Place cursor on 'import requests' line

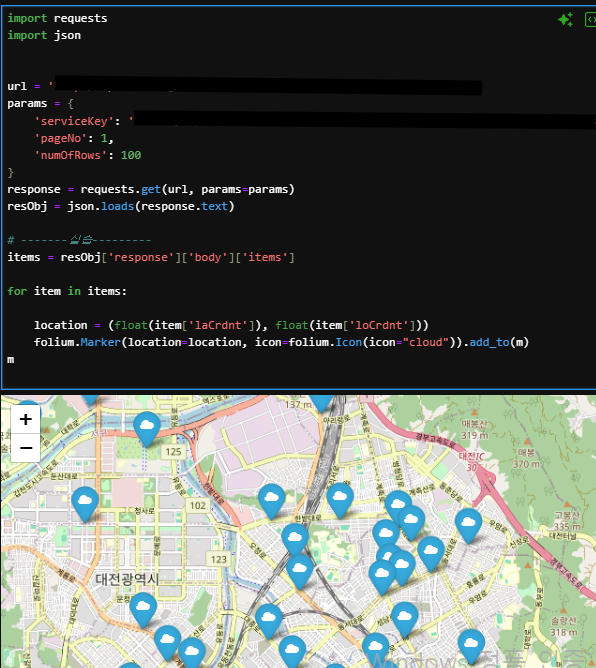57,18
